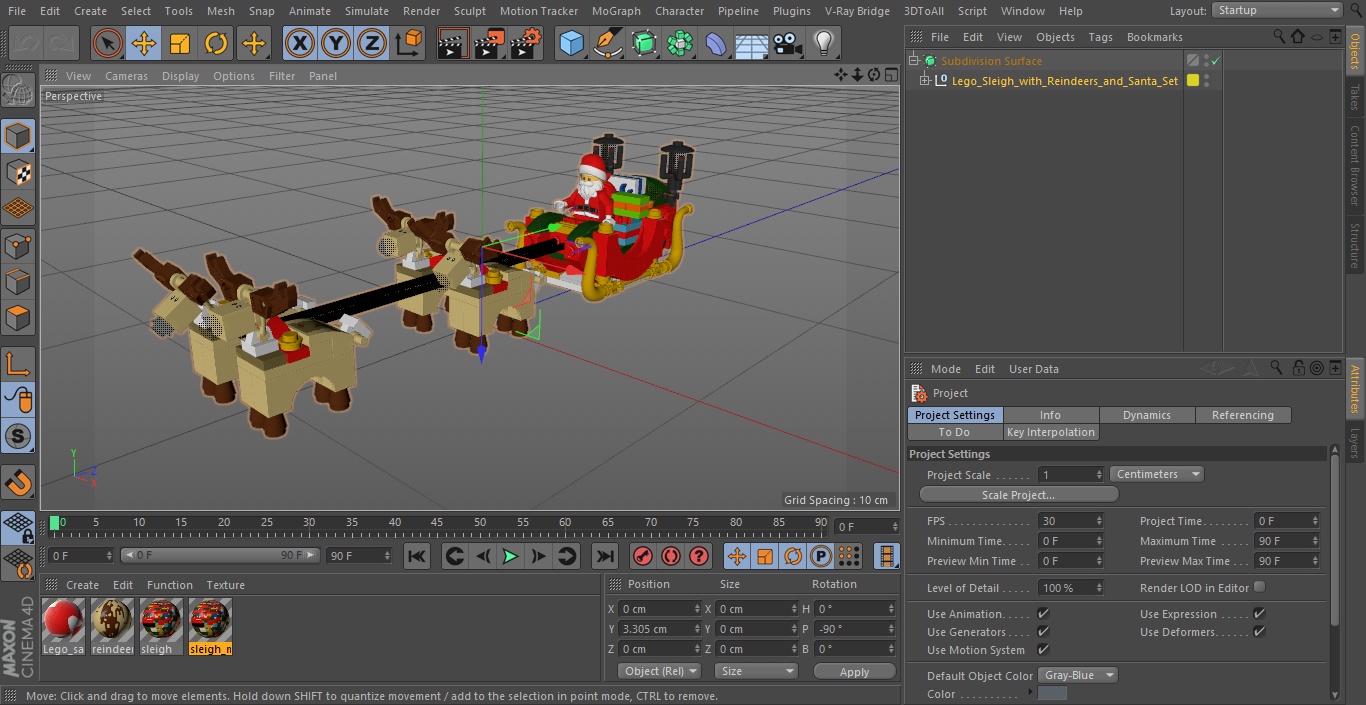
Task: Open the To Do tab
Action: [x=954, y=432]
